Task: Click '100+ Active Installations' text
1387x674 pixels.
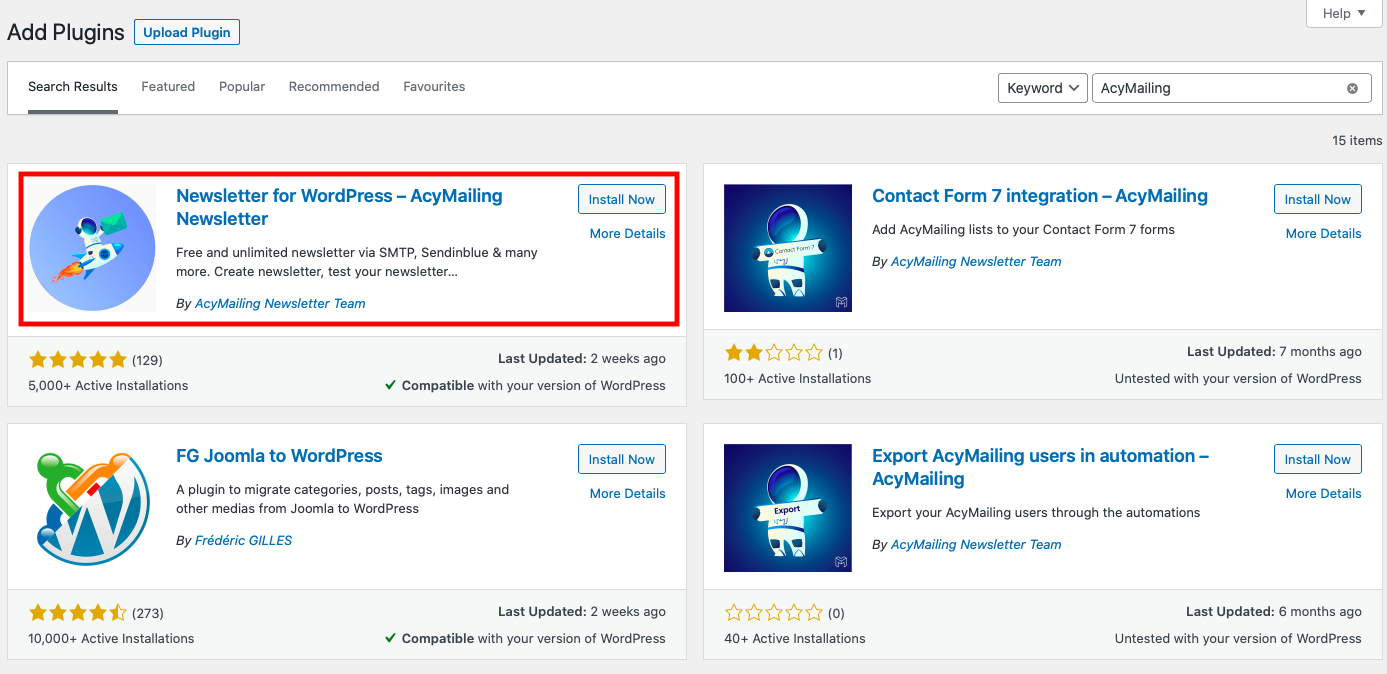Action: click(x=798, y=378)
